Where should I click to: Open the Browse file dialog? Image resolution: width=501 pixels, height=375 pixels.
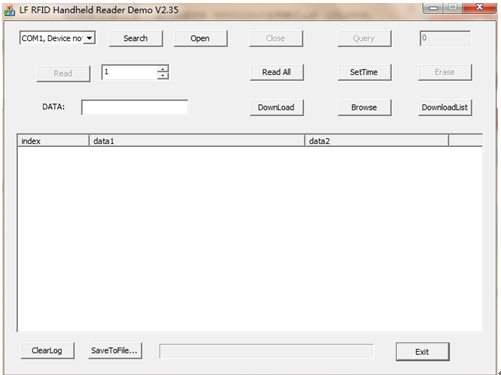click(364, 107)
